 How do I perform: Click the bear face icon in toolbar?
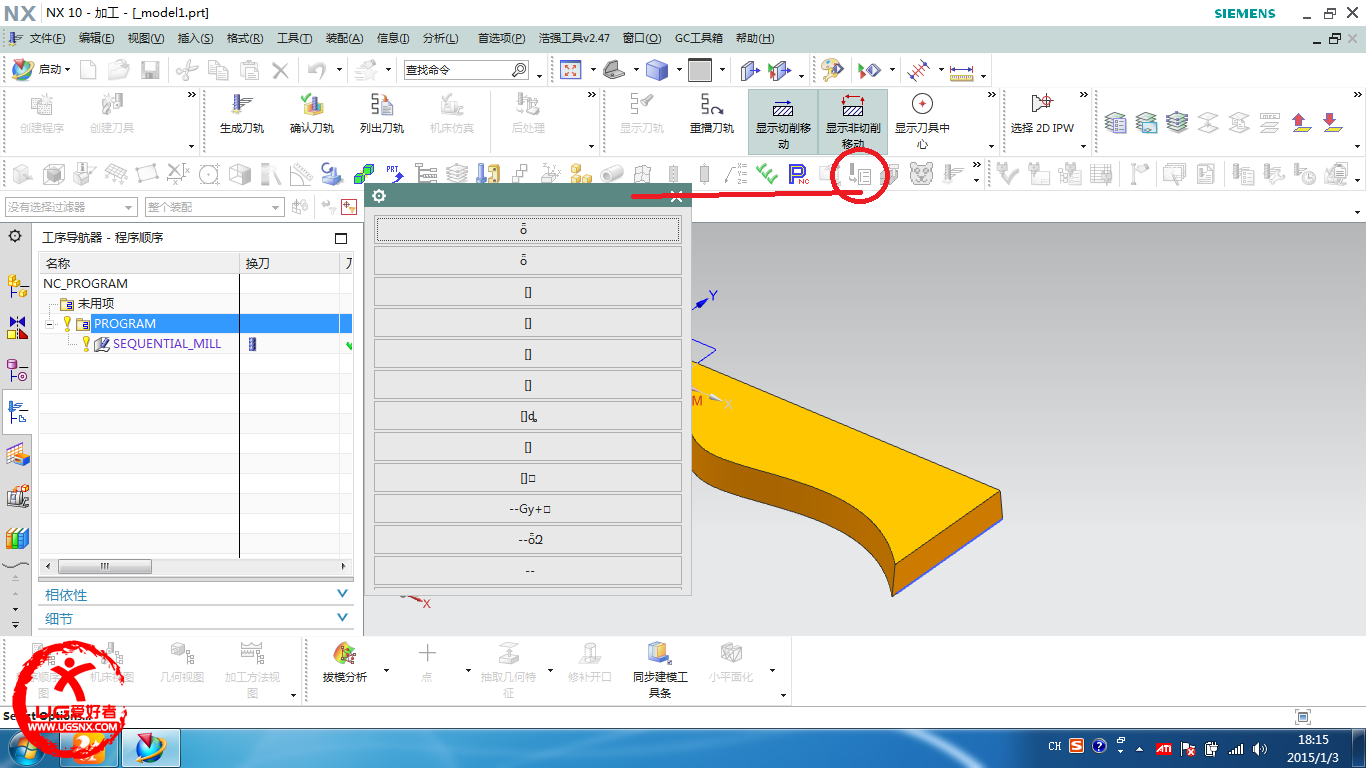(x=921, y=175)
